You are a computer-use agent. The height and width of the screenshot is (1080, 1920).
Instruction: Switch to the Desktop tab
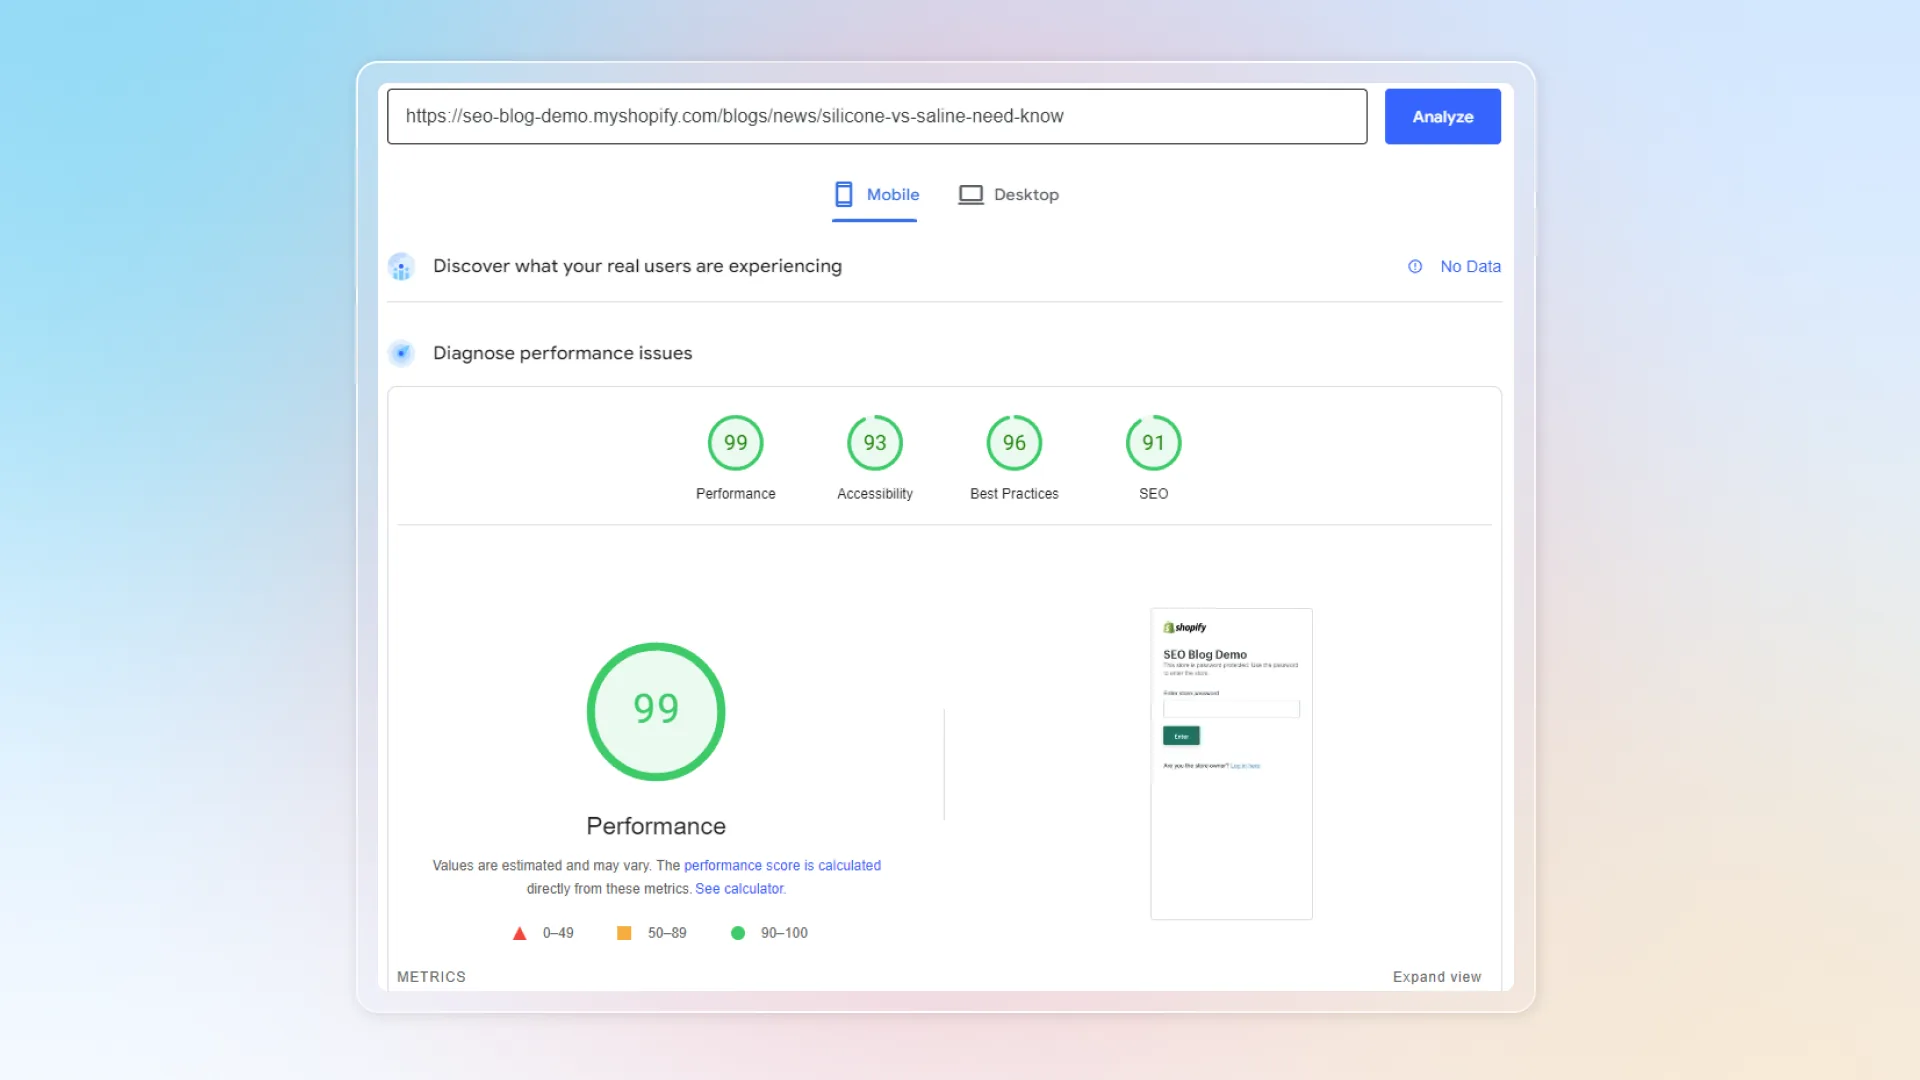[x=1008, y=195]
